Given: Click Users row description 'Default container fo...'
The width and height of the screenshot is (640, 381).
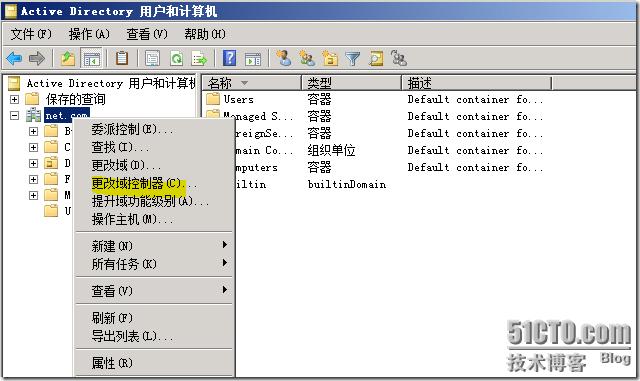Looking at the screenshot, I should 475,99.
